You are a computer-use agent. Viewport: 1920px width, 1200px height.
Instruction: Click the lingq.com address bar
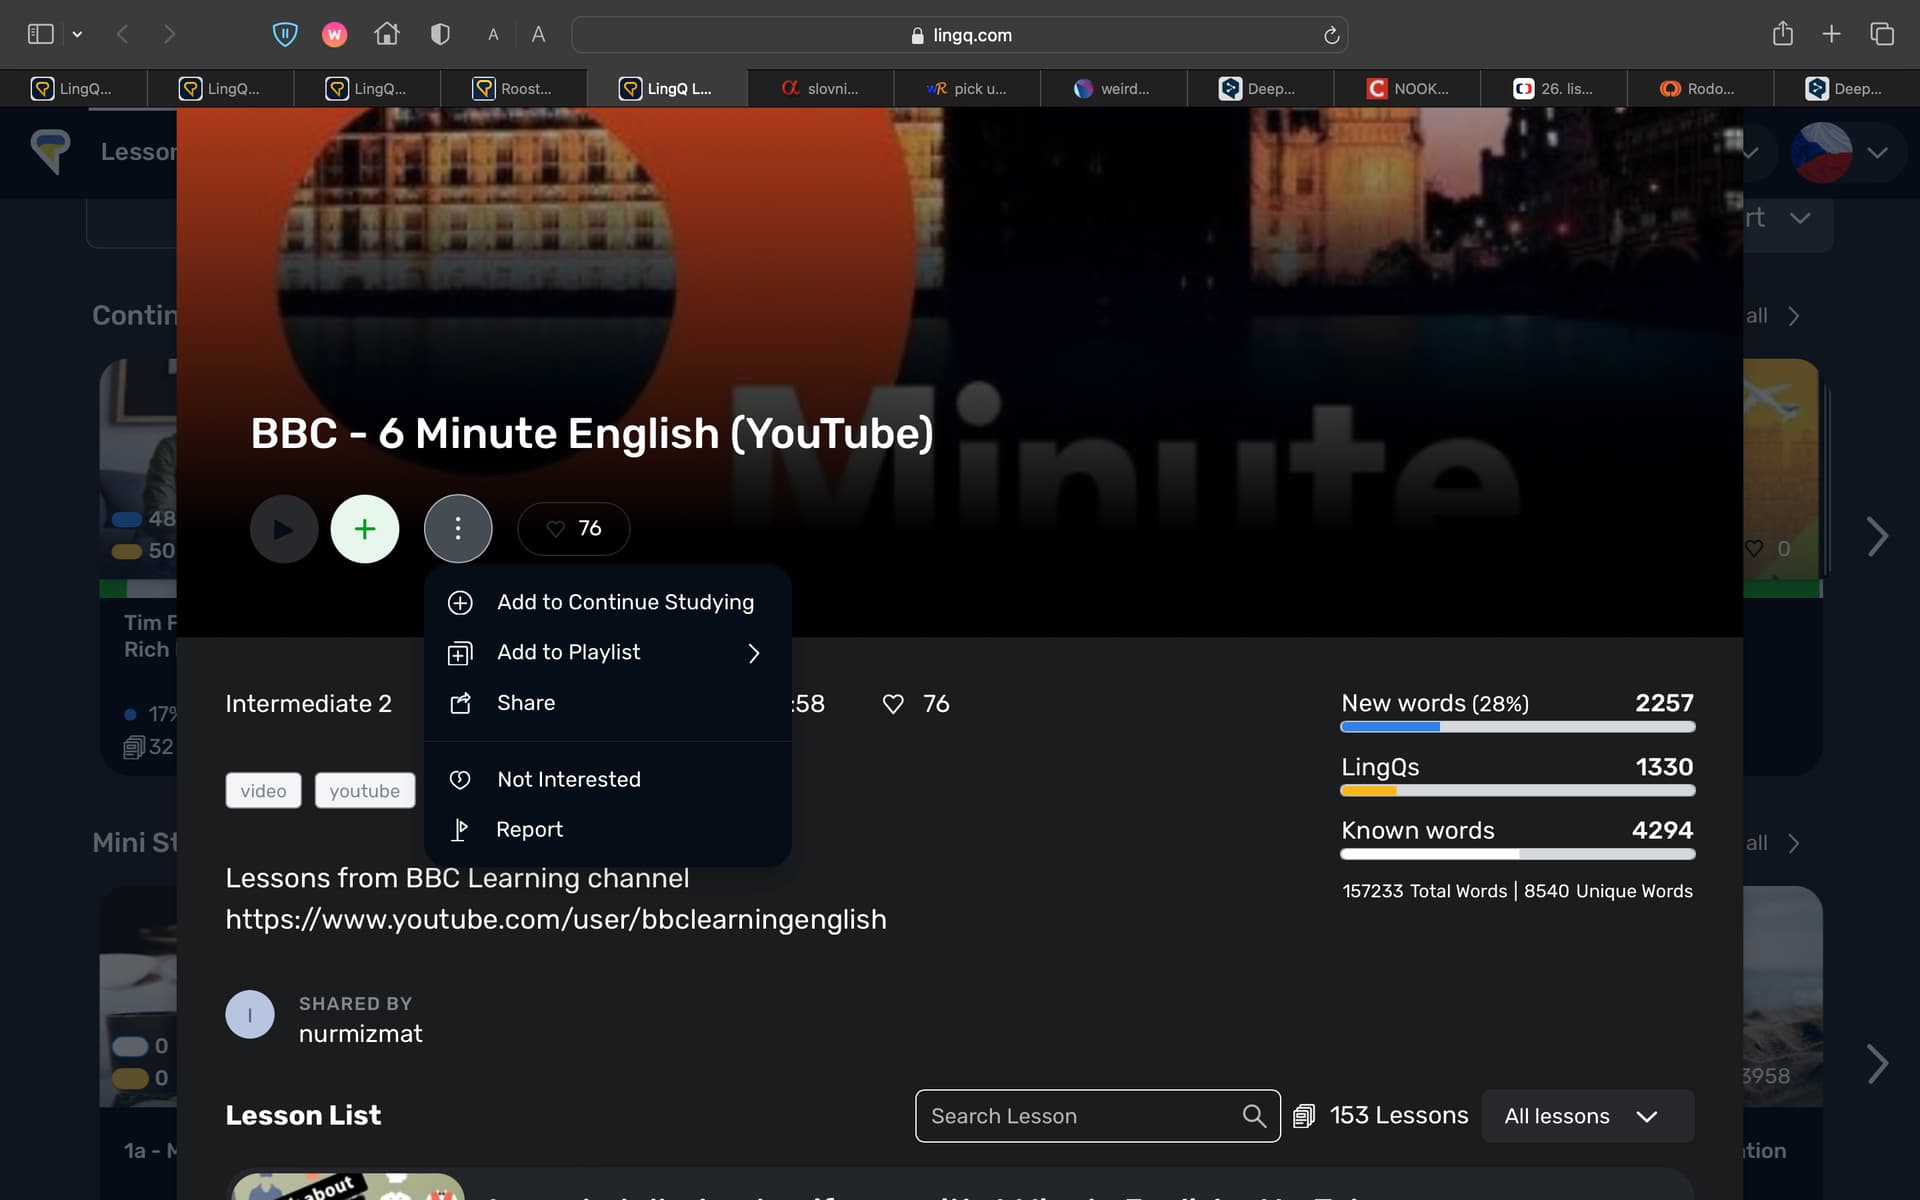click(x=960, y=35)
